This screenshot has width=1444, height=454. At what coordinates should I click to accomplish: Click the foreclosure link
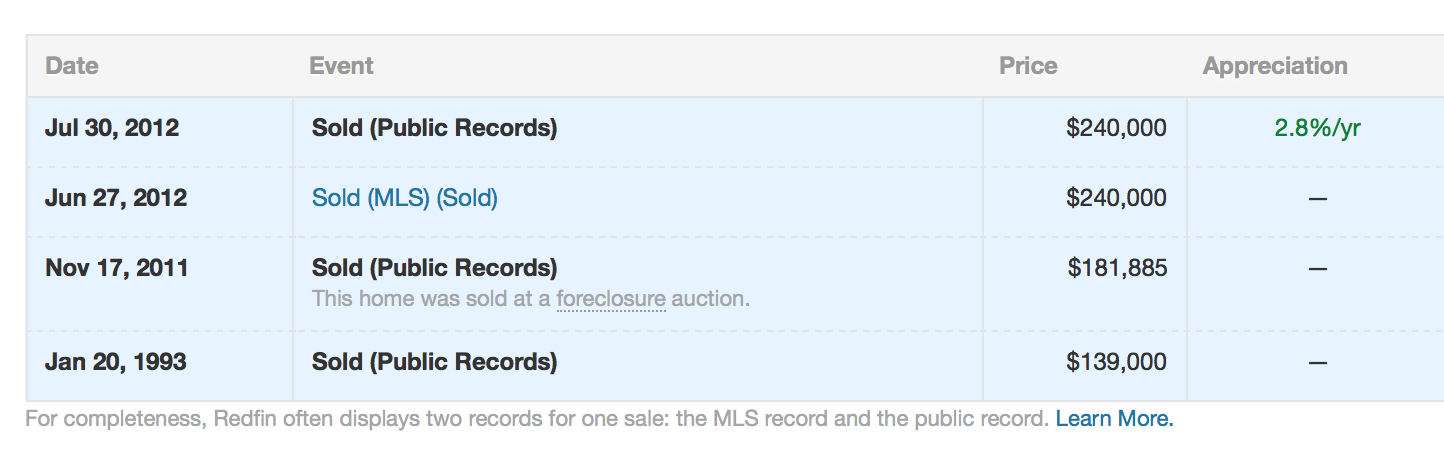pos(610,298)
